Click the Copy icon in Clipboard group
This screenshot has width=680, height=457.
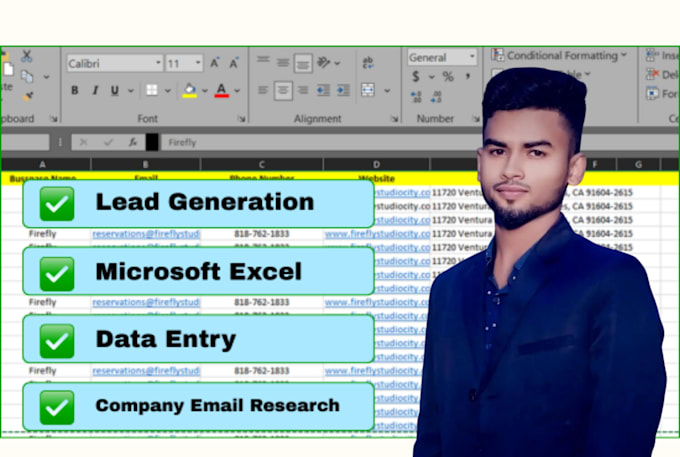coord(27,77)
